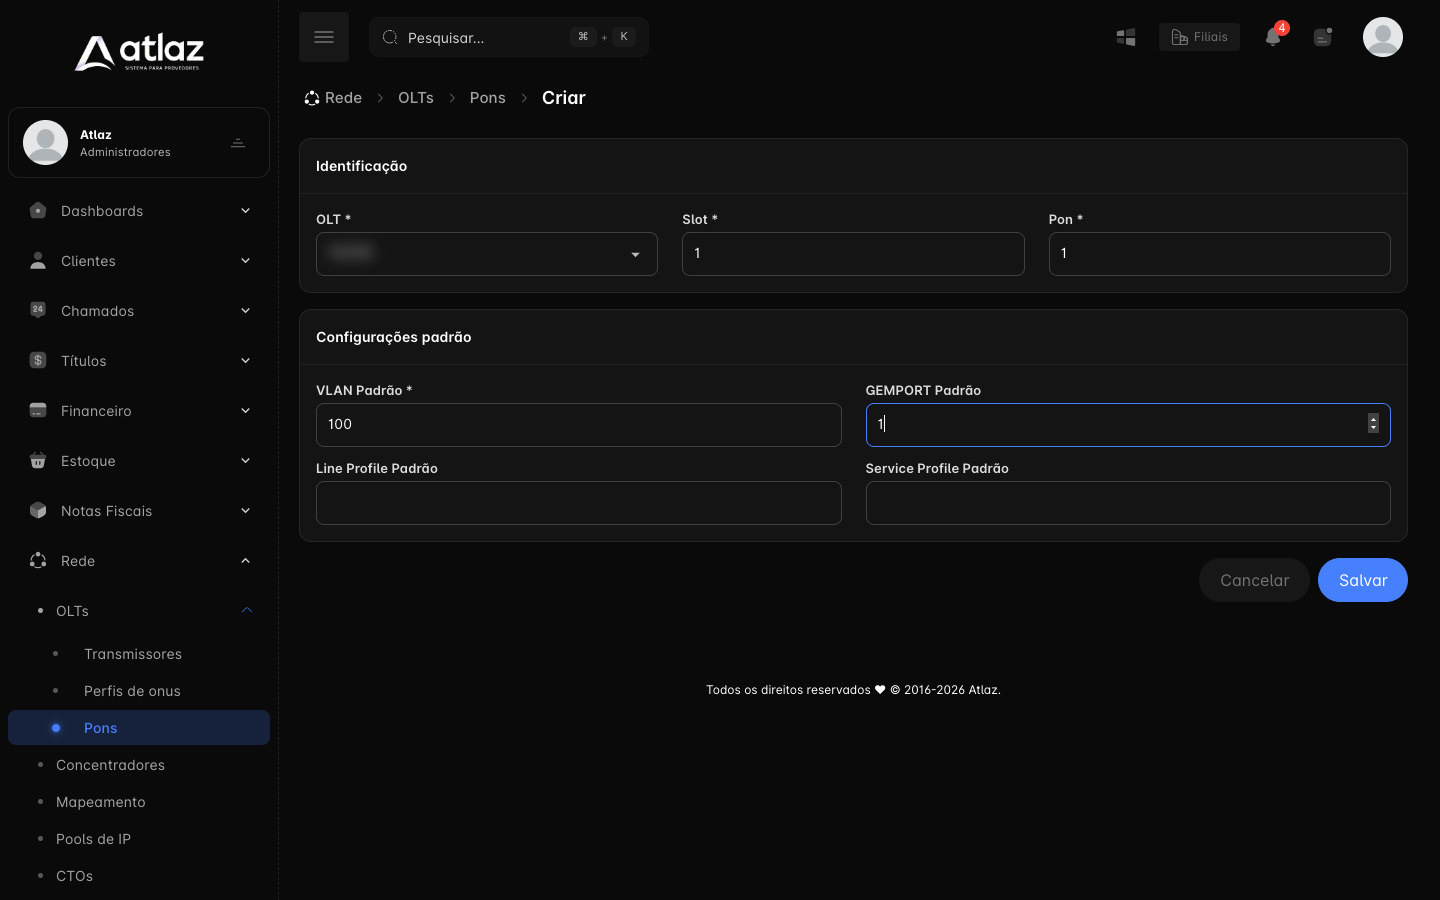Select Concentradores menu item

(110, 765)
